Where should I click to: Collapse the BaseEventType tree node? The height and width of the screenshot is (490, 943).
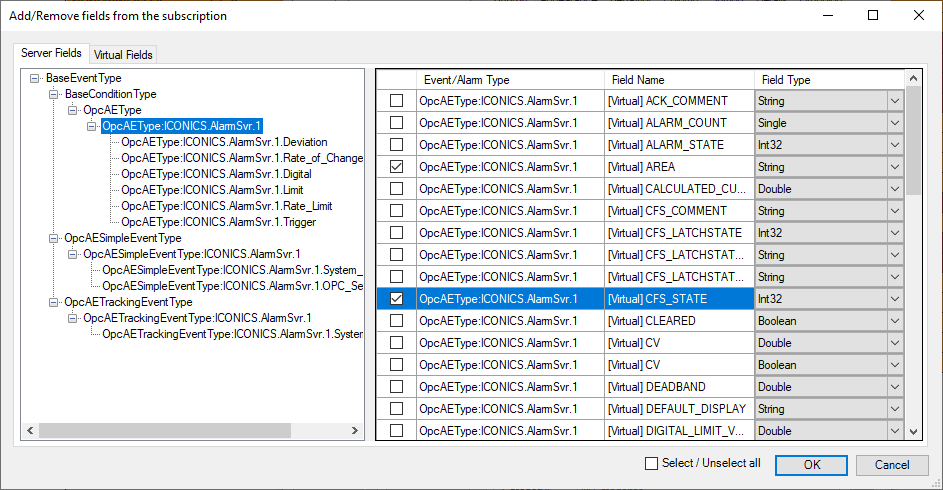pos(36,78)
